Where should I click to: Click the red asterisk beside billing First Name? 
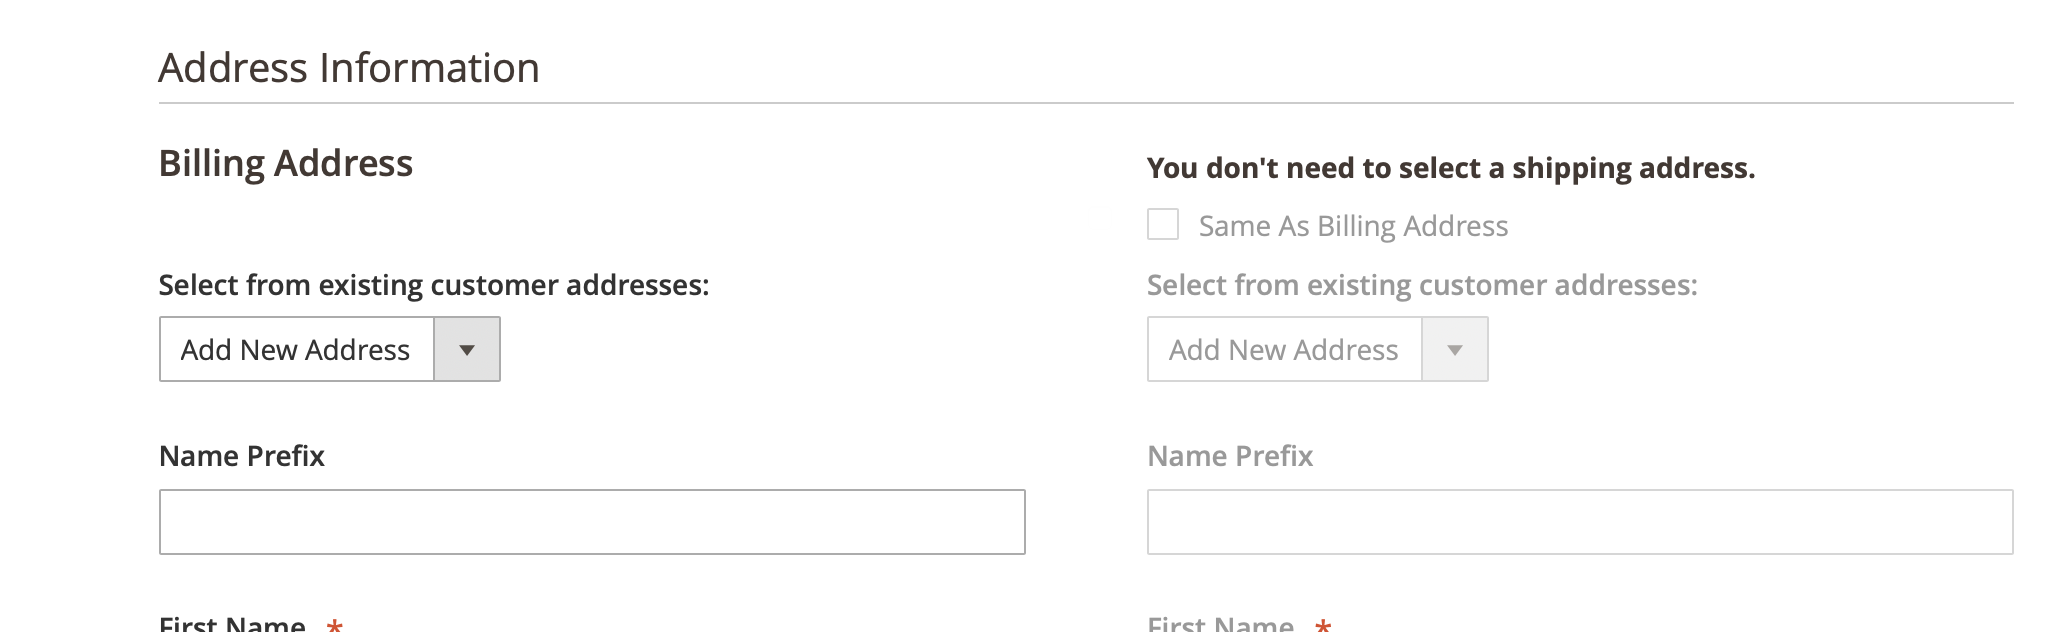click(x=335, y=626)
